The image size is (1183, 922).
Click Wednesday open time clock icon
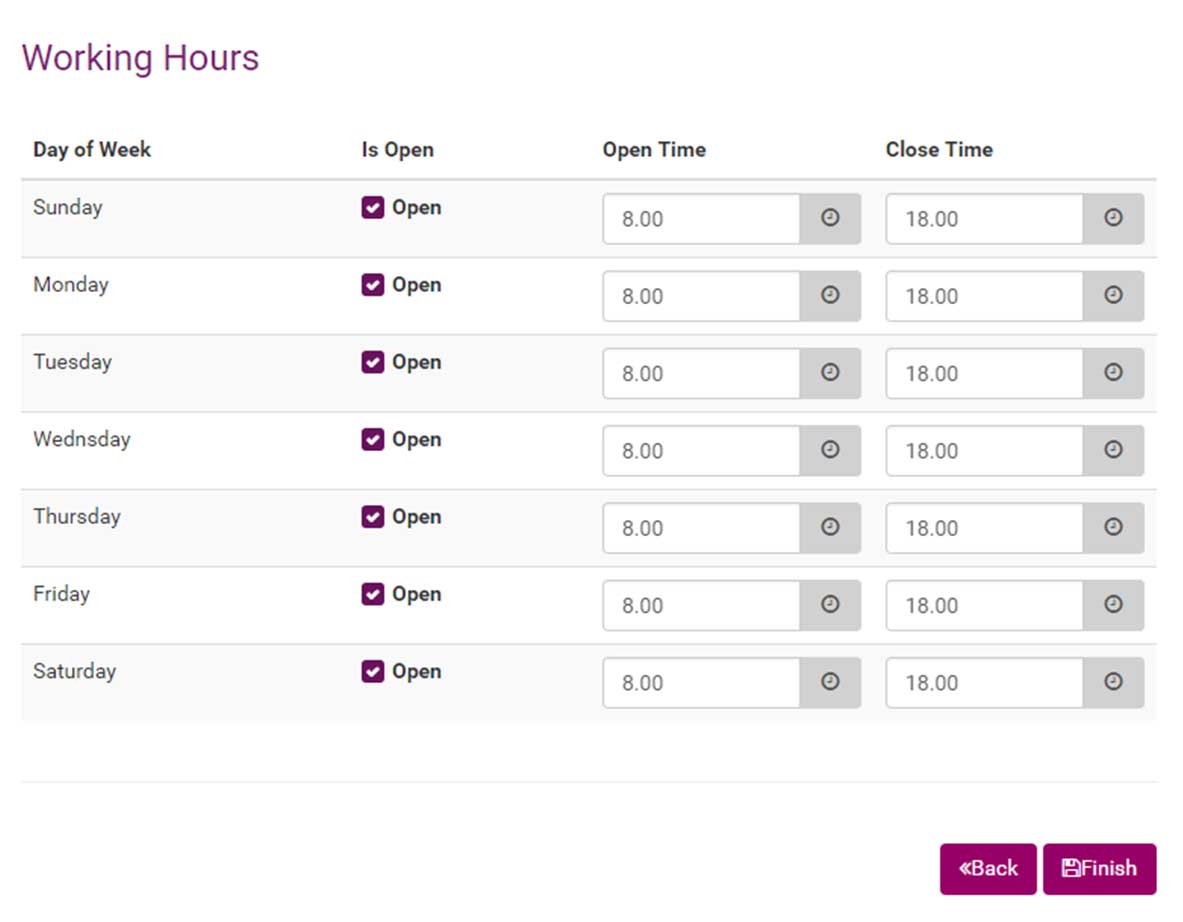point(830,450)
